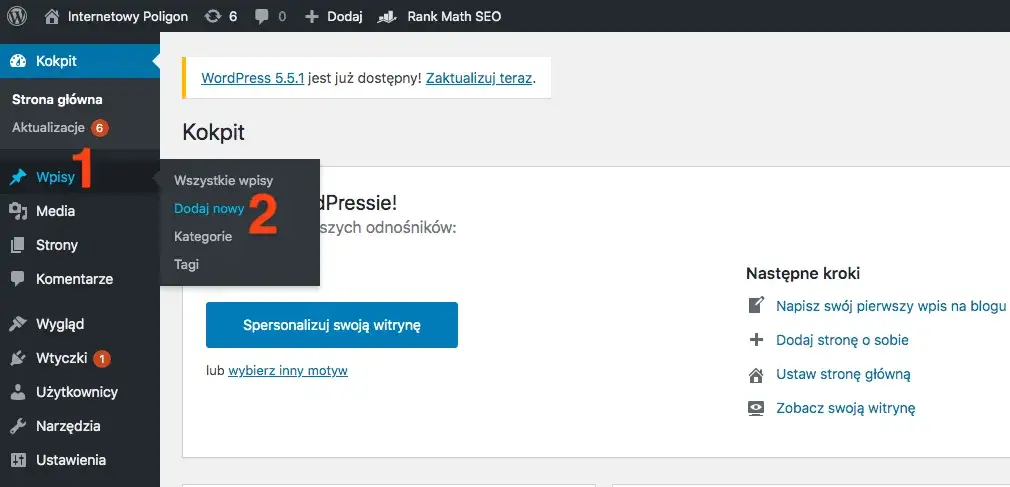Image resolution: width=1010 pixels, height=487 pixels.
Task: Click the Zaktualizuj teraz link
Action: tap(479, 79)
